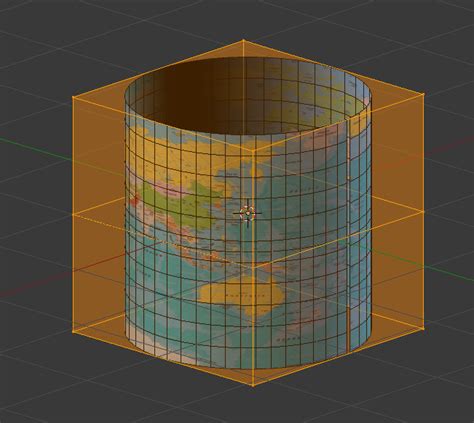The height and width of the screenshot is (423, 474).
Task: Select the left middle loop vertex of the cube
Action: [x=73, y=215]
